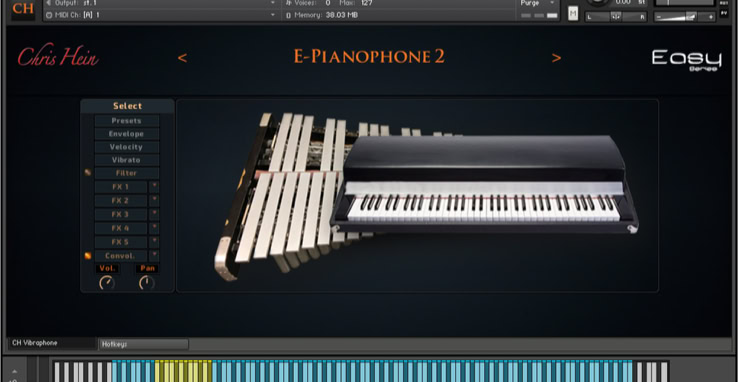Open the Envelope page
The image size is (738, 382).
(x=127, y=134)
